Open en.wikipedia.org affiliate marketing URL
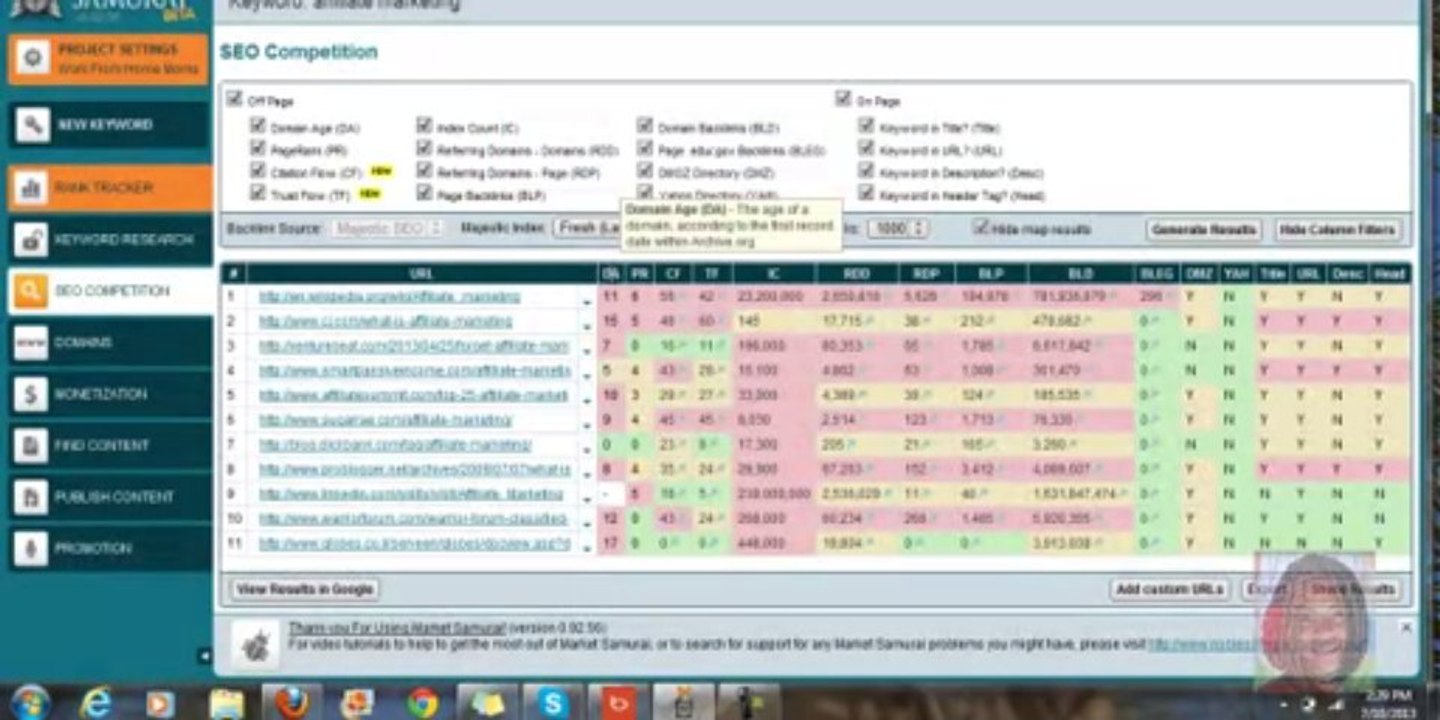Screen dimensions: 1440x720 tap(390, 297)
